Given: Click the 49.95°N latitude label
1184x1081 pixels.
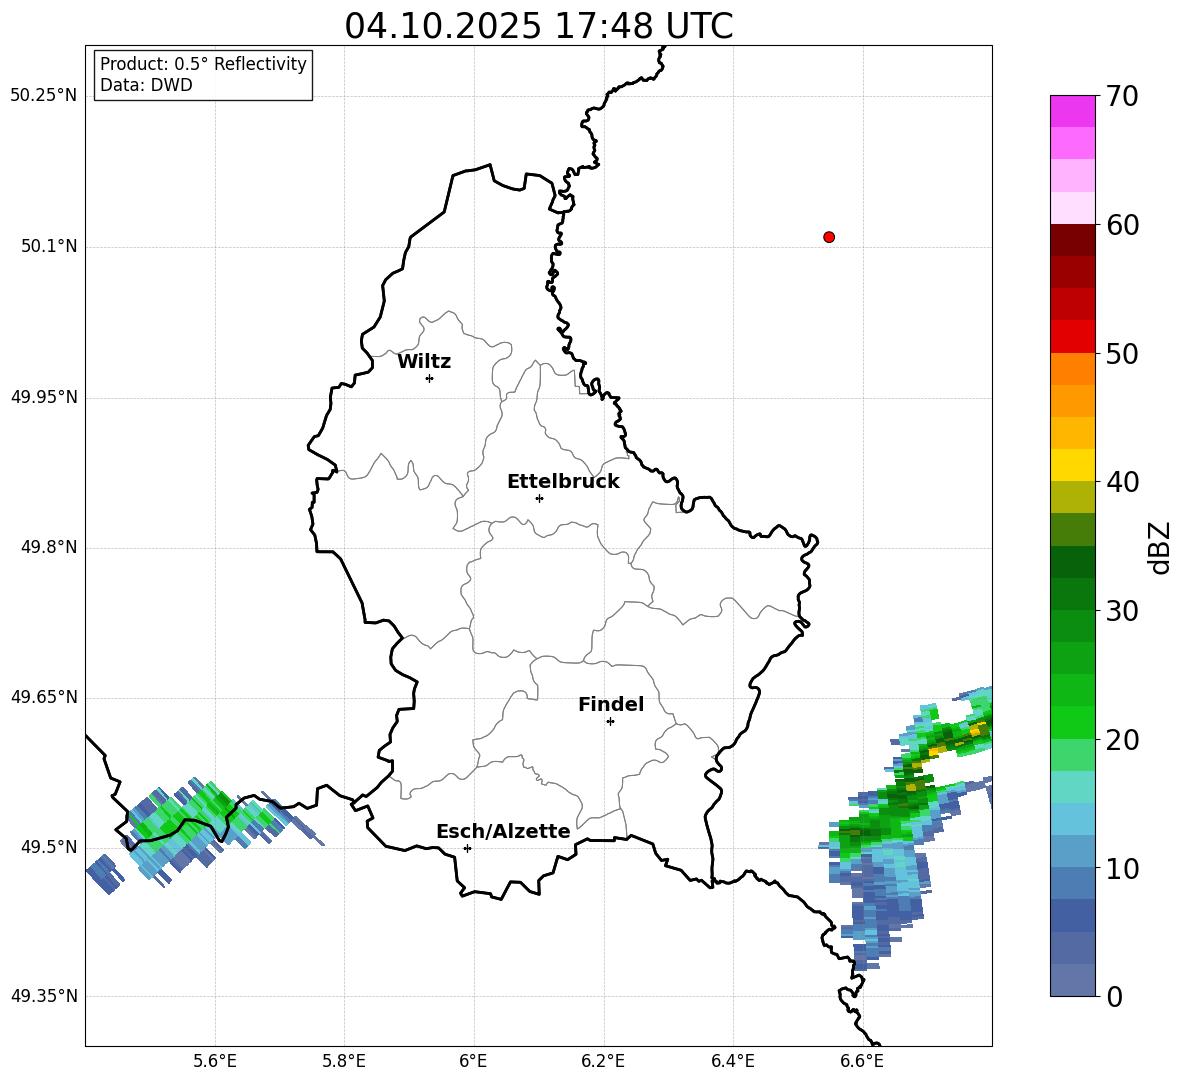Looking at the screenshot, I should pyautogui.click(x=44, y=397).
